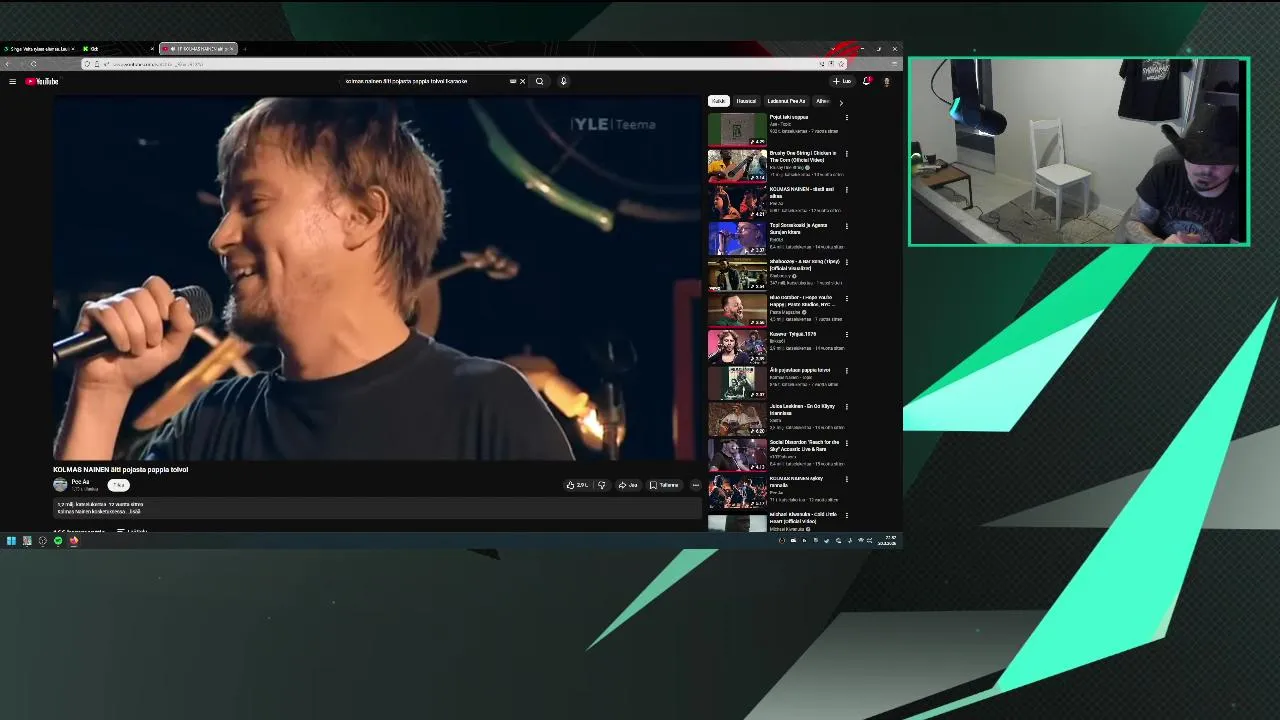Open Äiti pojastaan pappia toivoi recommendation title
Screen dimensions: 1280x720
pyautogui.click(x=800, y=370)
